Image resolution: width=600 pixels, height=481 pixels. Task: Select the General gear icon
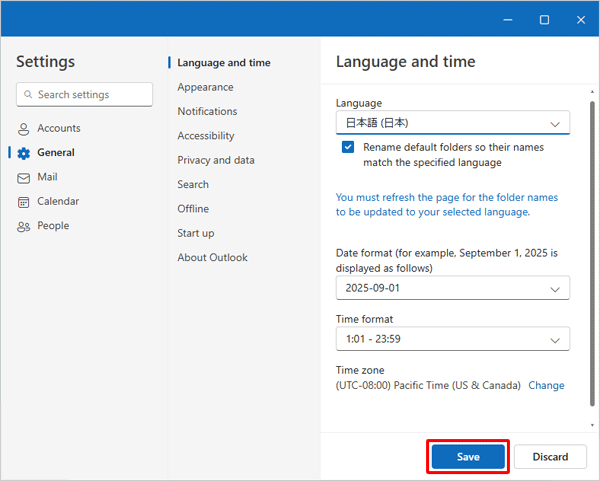(23, 153)
